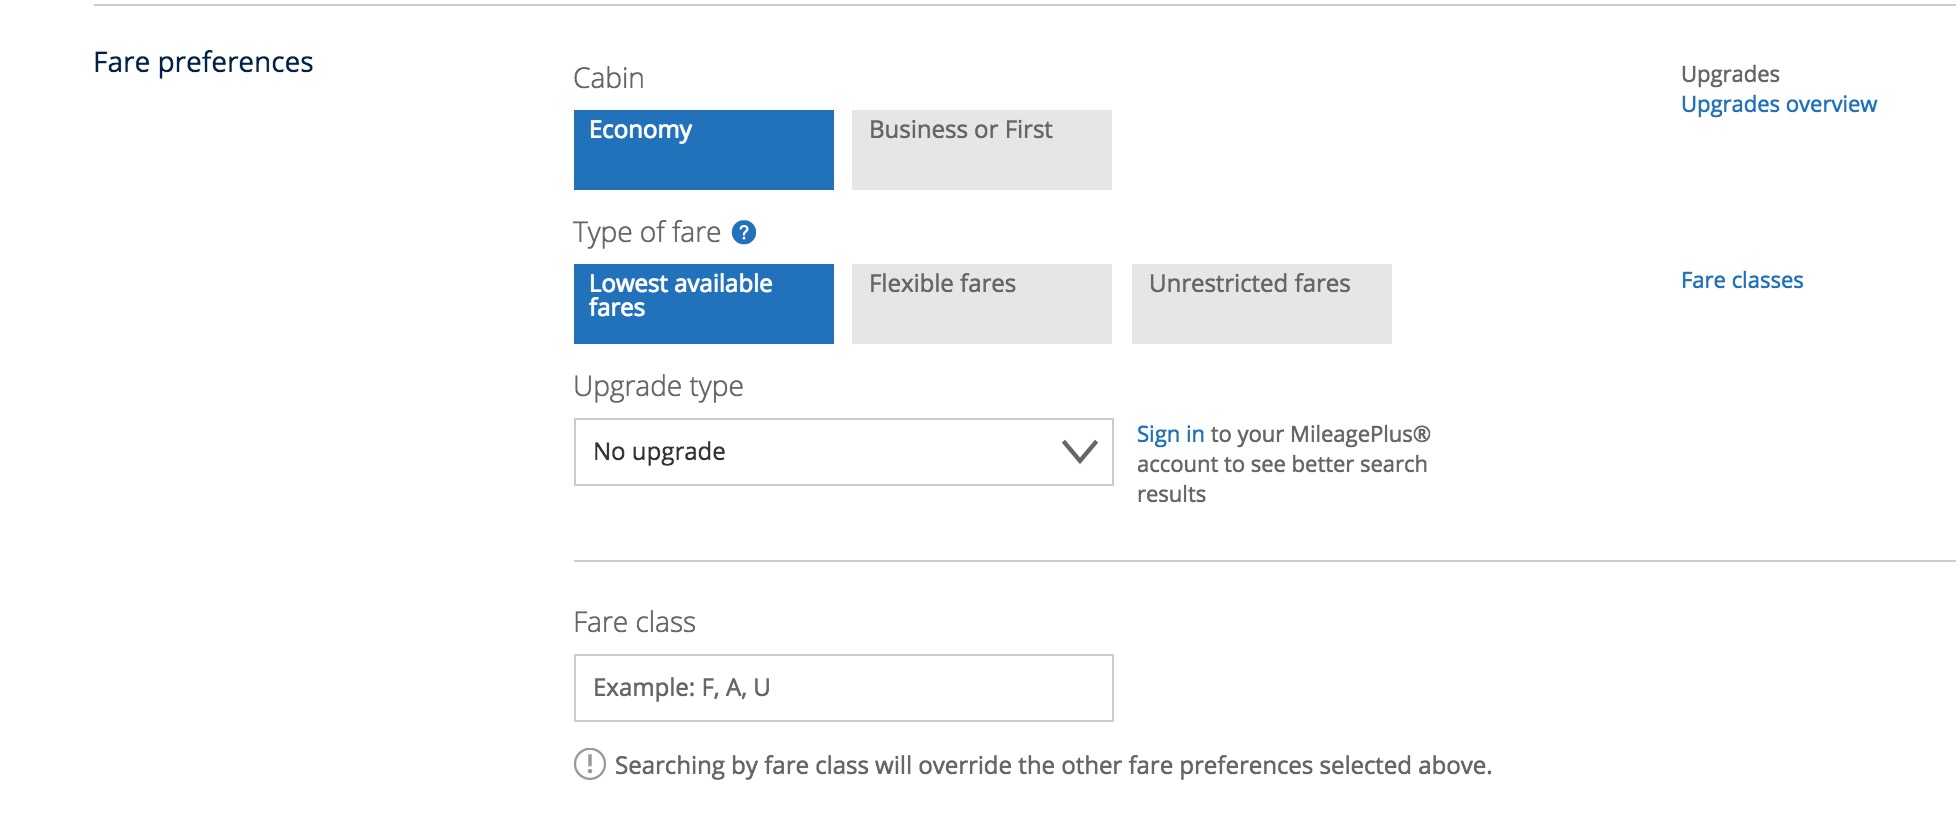Click the fare class override notice text
The width and height of the screenshot is (1956, 832).
(1053, 766)
